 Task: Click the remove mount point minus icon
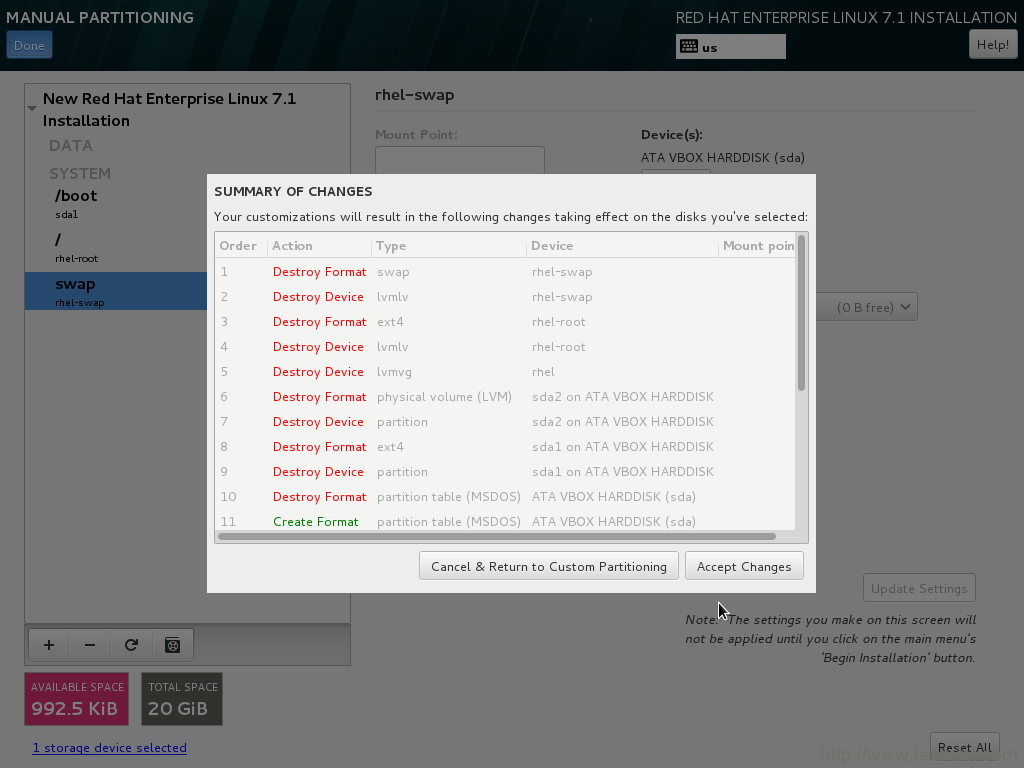90,645
